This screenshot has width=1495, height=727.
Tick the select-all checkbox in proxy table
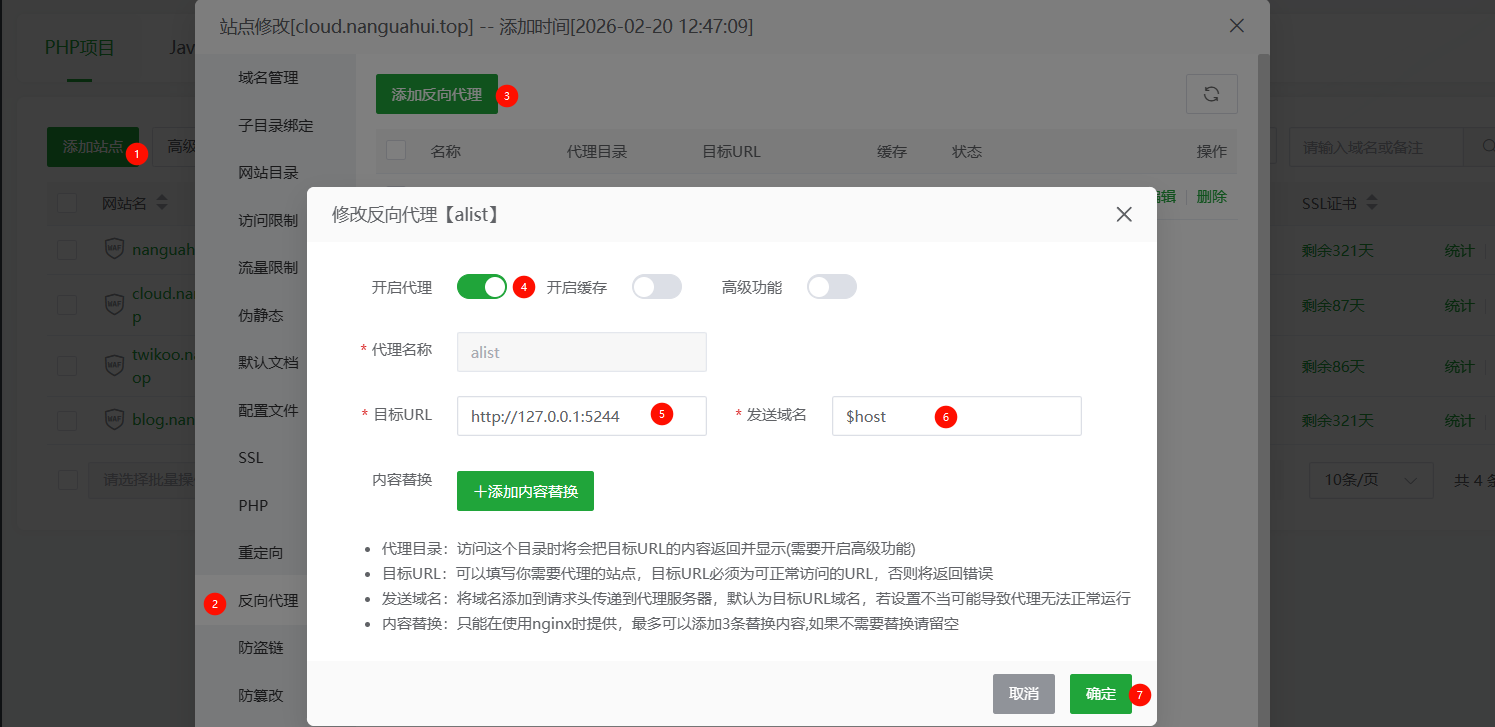(396, 151)
